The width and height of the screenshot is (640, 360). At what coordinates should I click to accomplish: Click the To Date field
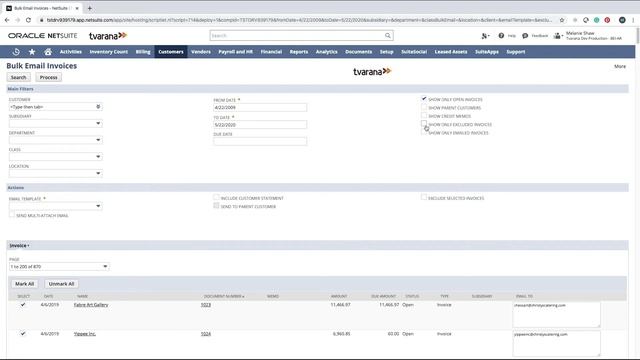[x=260, y=124]
